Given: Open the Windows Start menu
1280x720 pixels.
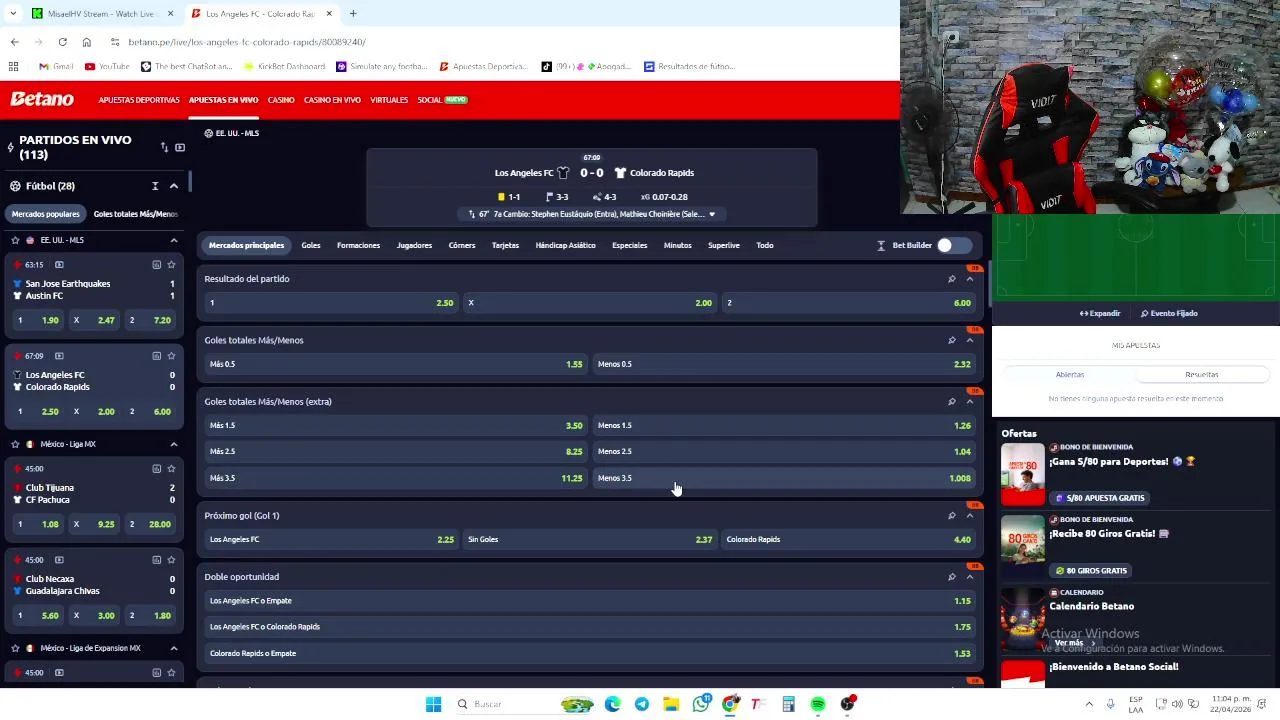Looking at the screenshot, I should tap(433, 704).
